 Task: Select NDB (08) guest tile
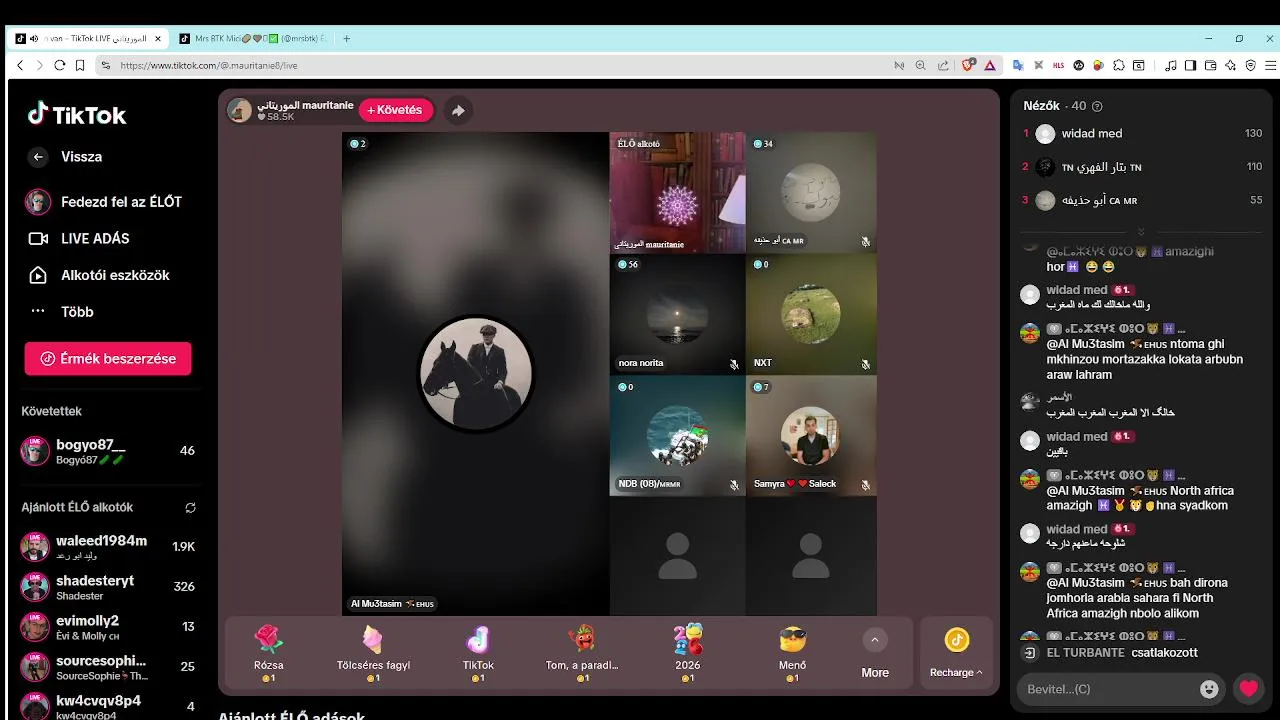pyautogui.click(x=677, y=435)
